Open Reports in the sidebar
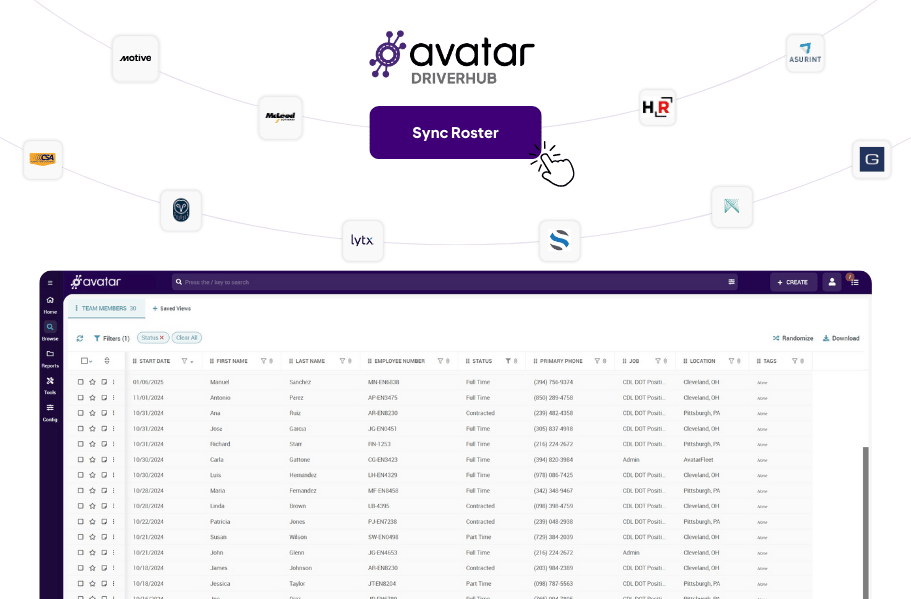Viewport: 911px width, 599px height. (50, 358)
